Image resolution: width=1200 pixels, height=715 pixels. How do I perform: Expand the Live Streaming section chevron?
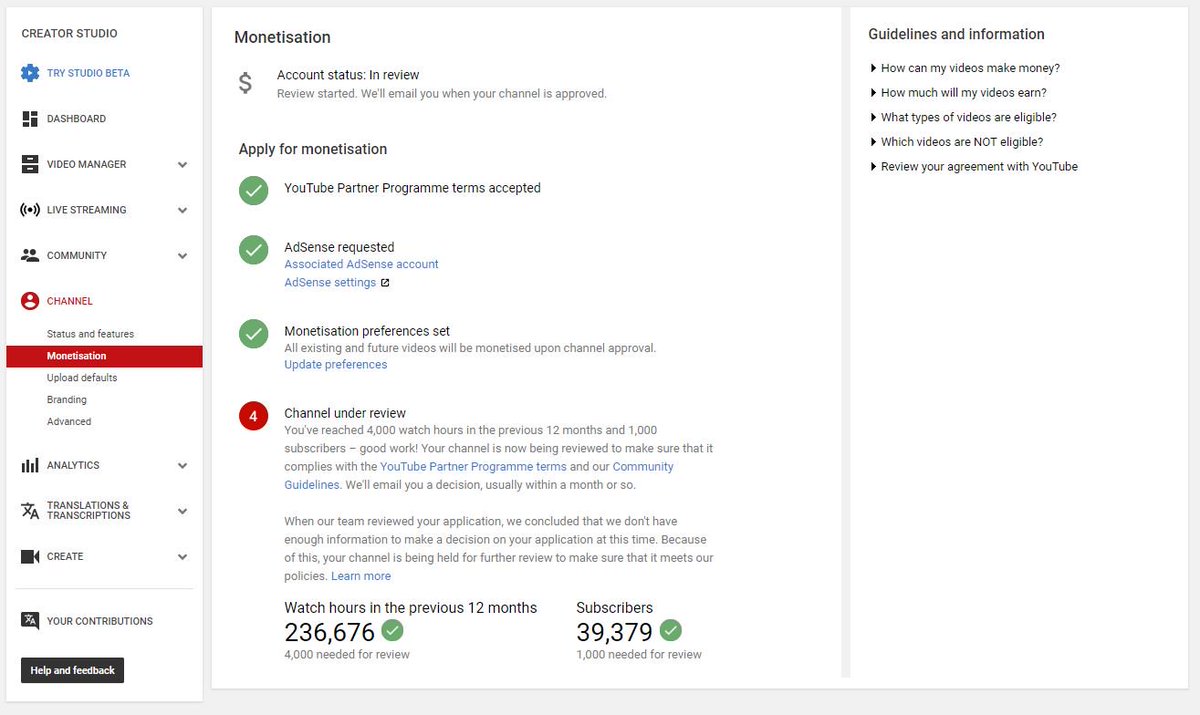click(x=182, y=210)
